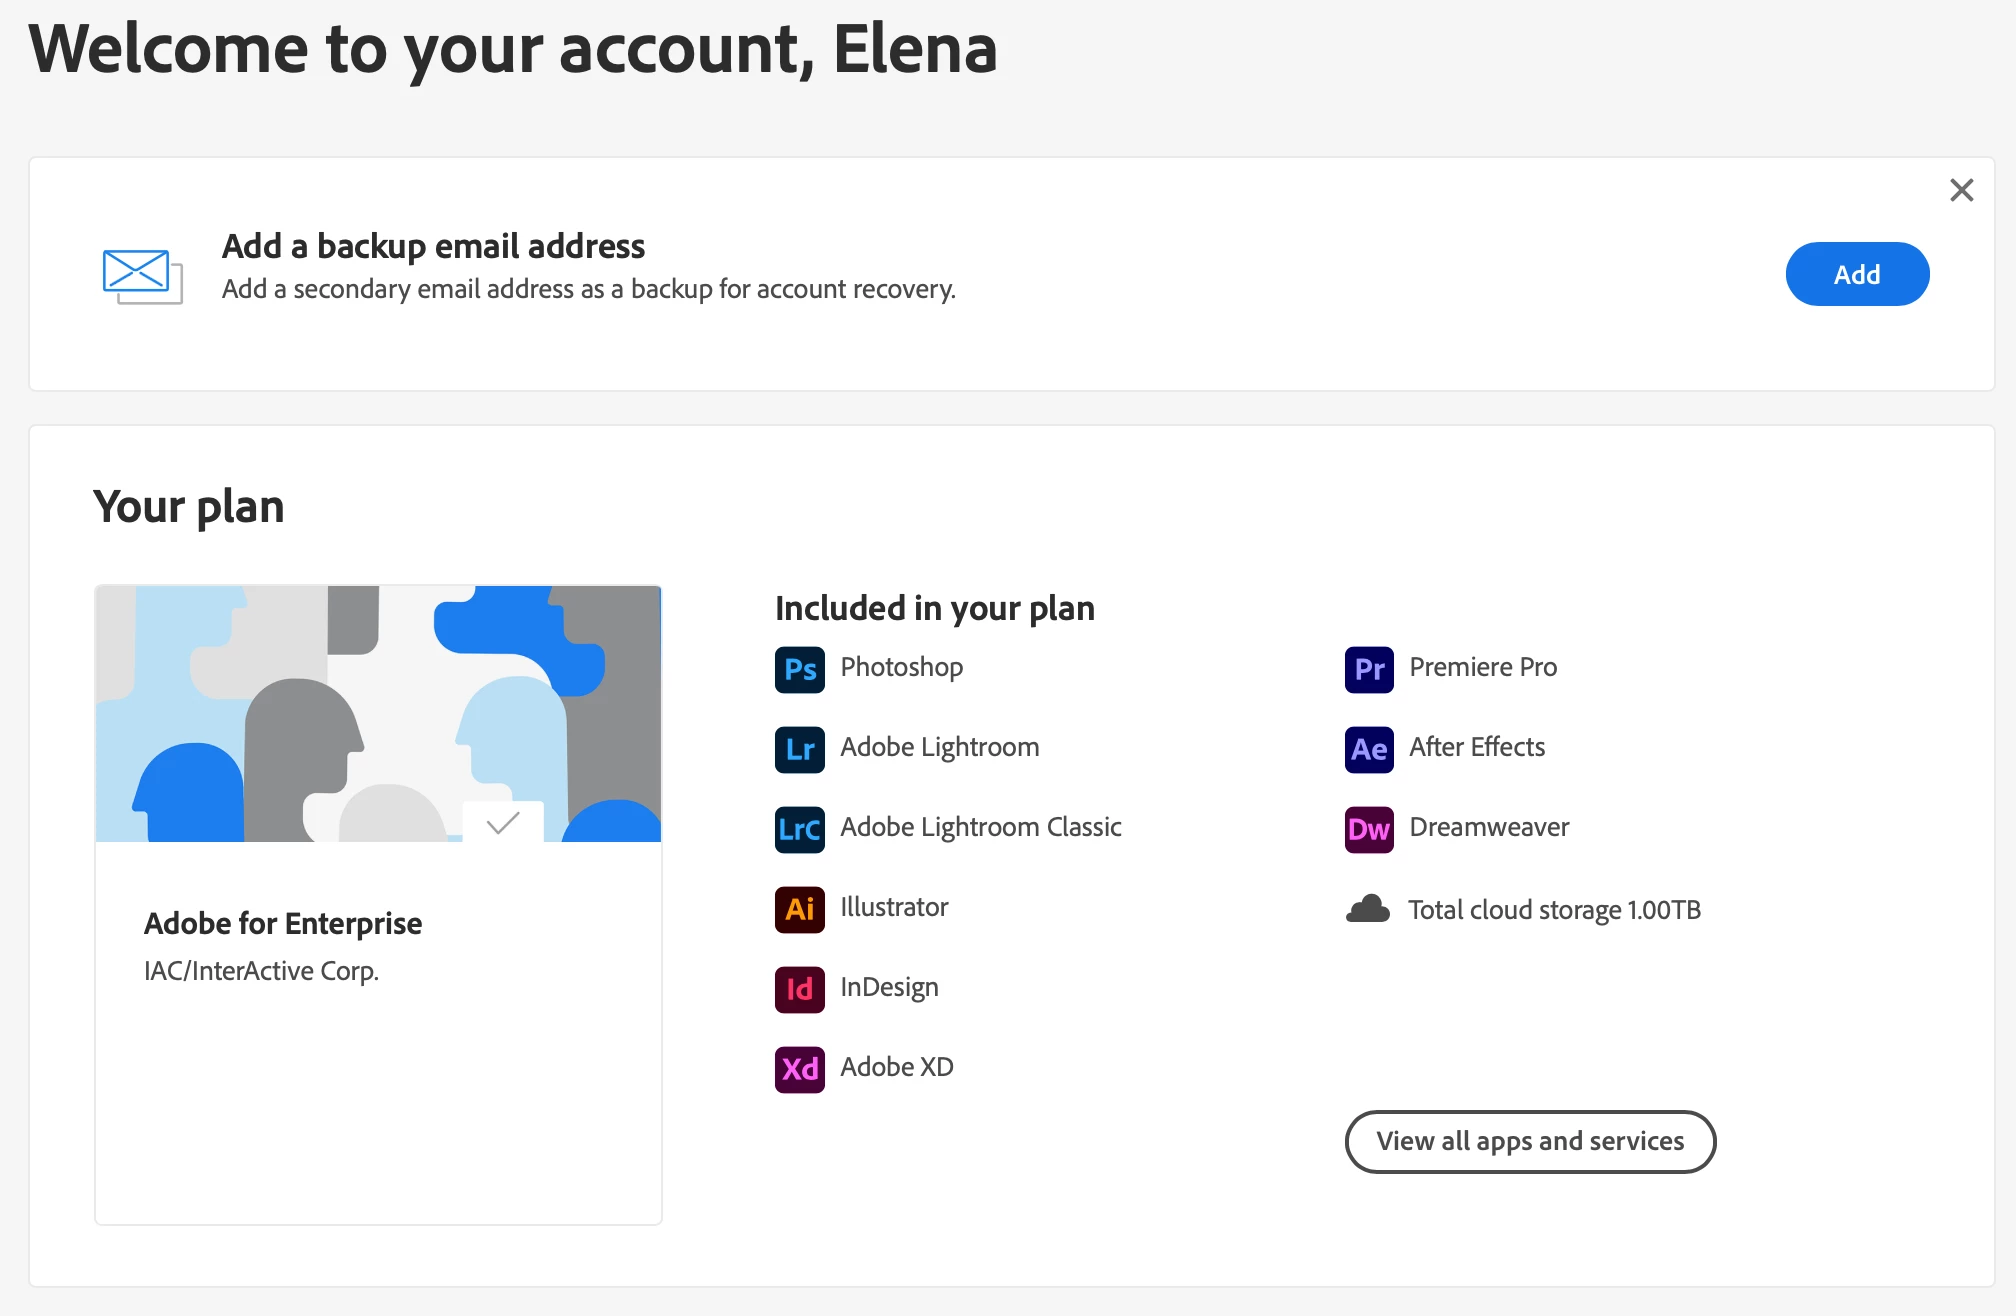The image size is (2016, 1316).
Task: Click the Welcome to your account heading
Action: click(x=513, y=48)
